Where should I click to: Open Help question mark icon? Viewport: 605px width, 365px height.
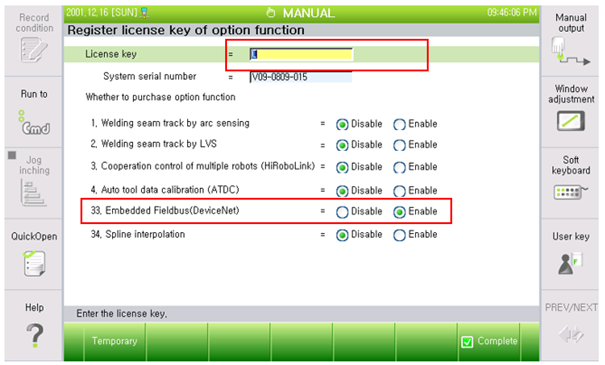(x=35, y=335)
